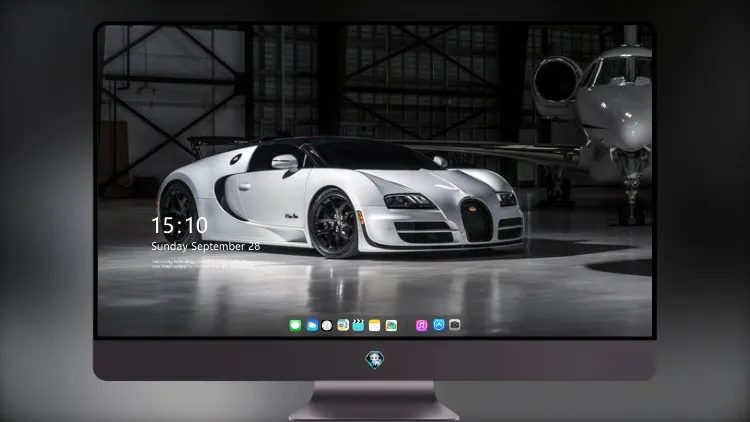
Task: Click the white Bugatti car on wallpaper
Action: (x=341, y=197)
